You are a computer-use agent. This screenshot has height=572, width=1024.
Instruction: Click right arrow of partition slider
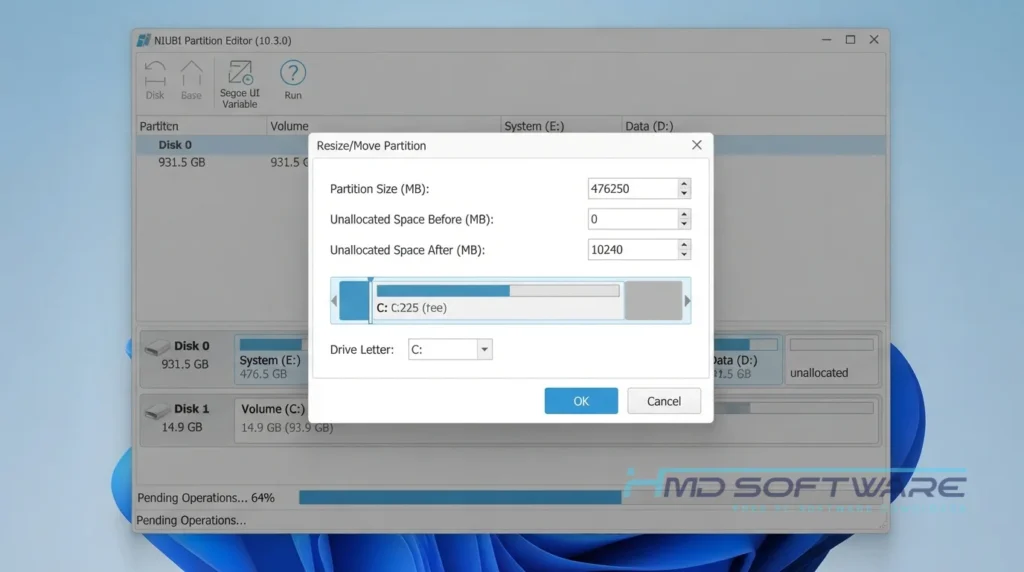click(x=687, y=301)
